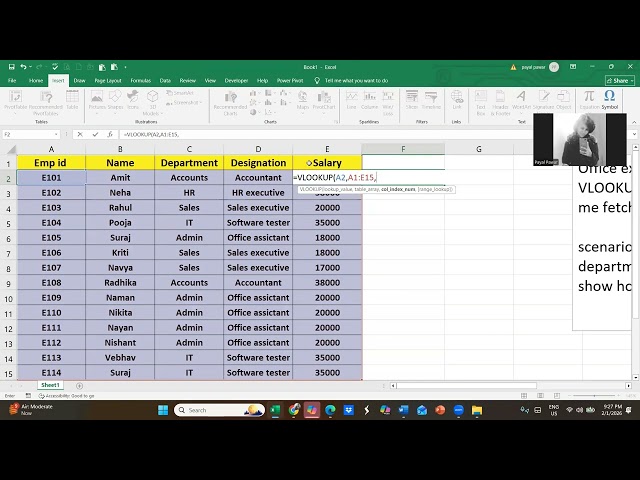Open the 3D Models option

point(153,102)
